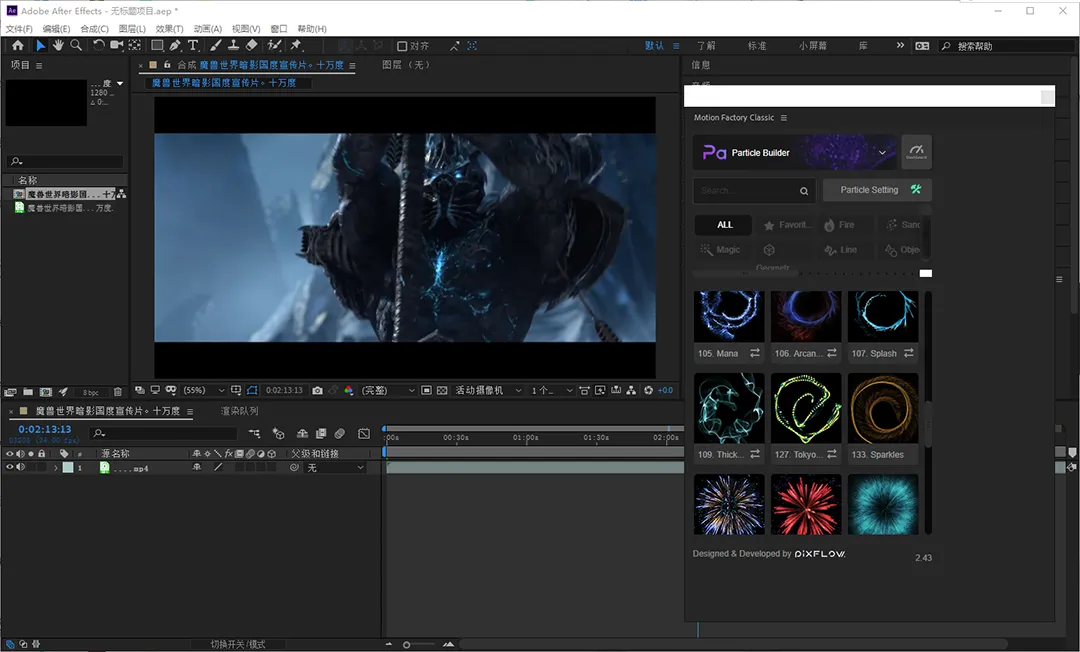Select the Zoom magnifier tool

pos(76,46)
